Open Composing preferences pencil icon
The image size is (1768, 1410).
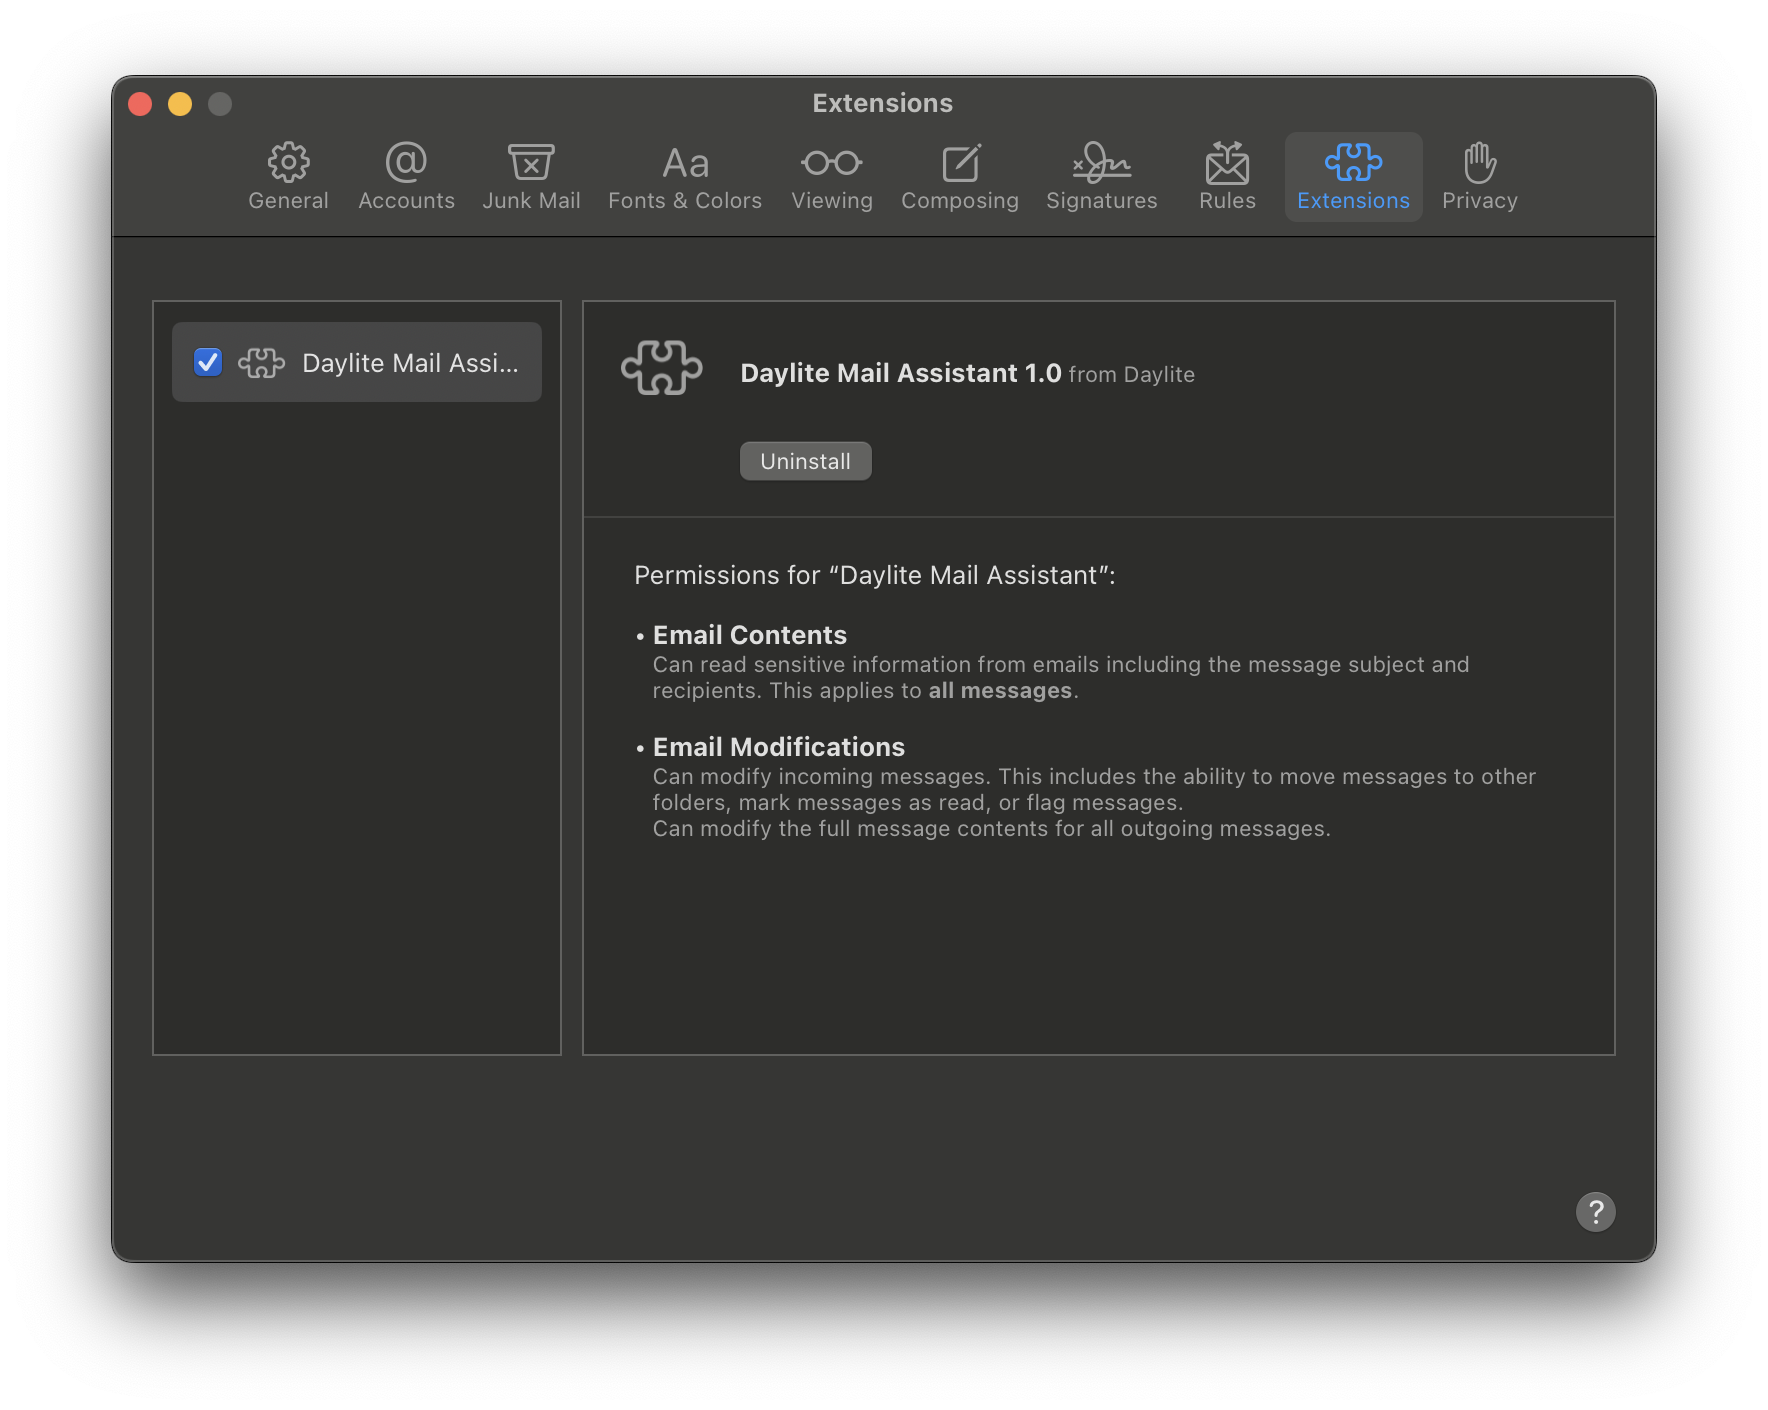pyautogui.click(x=960, y=162)
